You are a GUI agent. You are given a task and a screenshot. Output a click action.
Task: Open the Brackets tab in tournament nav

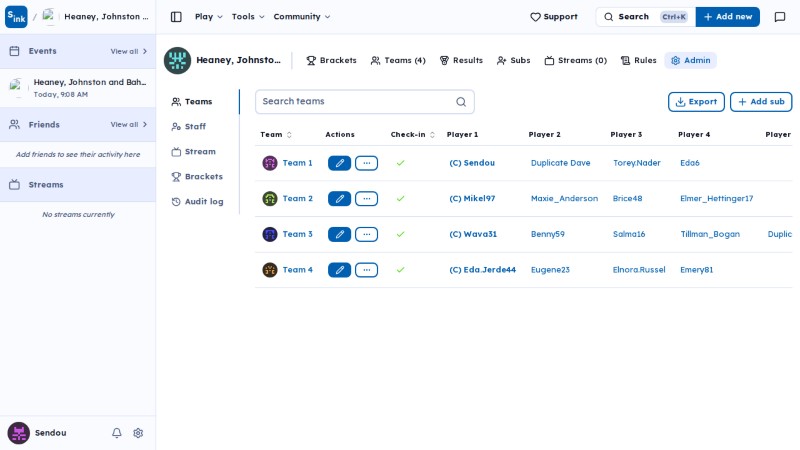coord(331,60)
